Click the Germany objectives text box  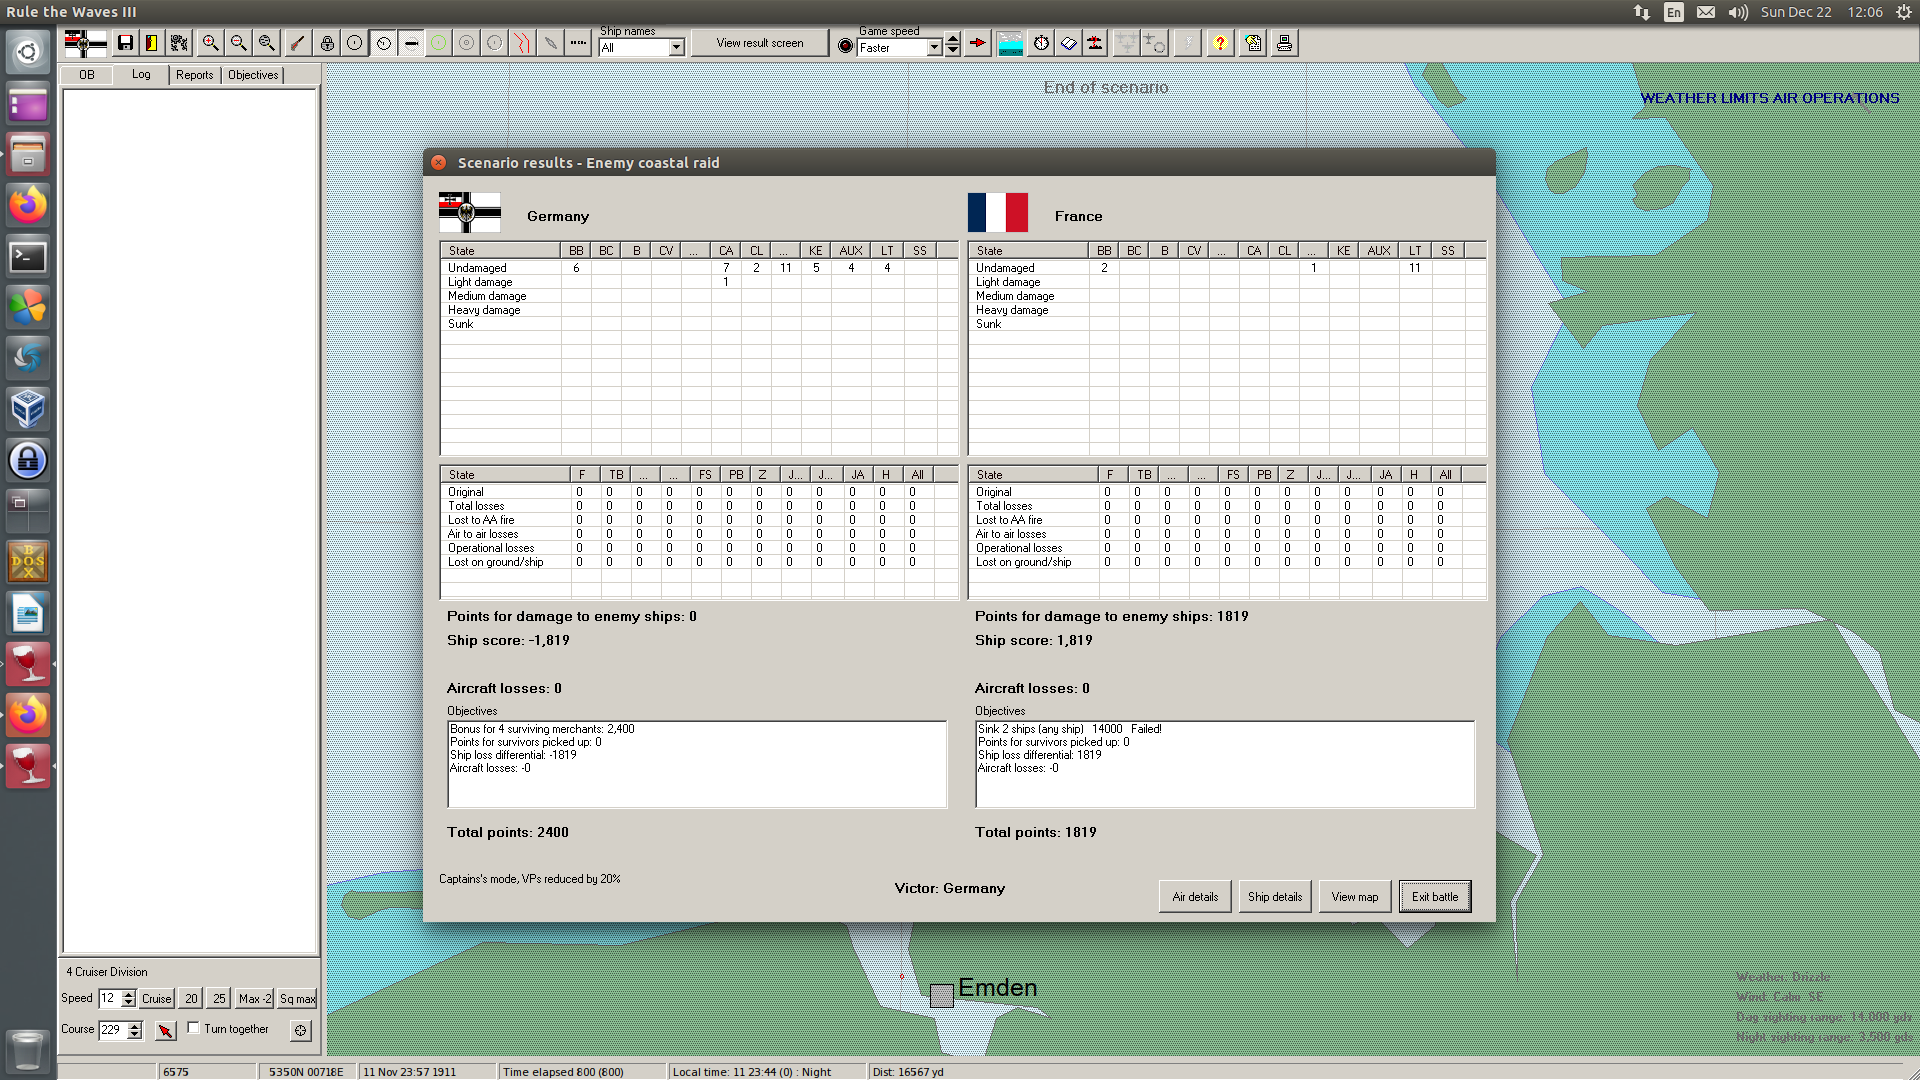(697, 764)
